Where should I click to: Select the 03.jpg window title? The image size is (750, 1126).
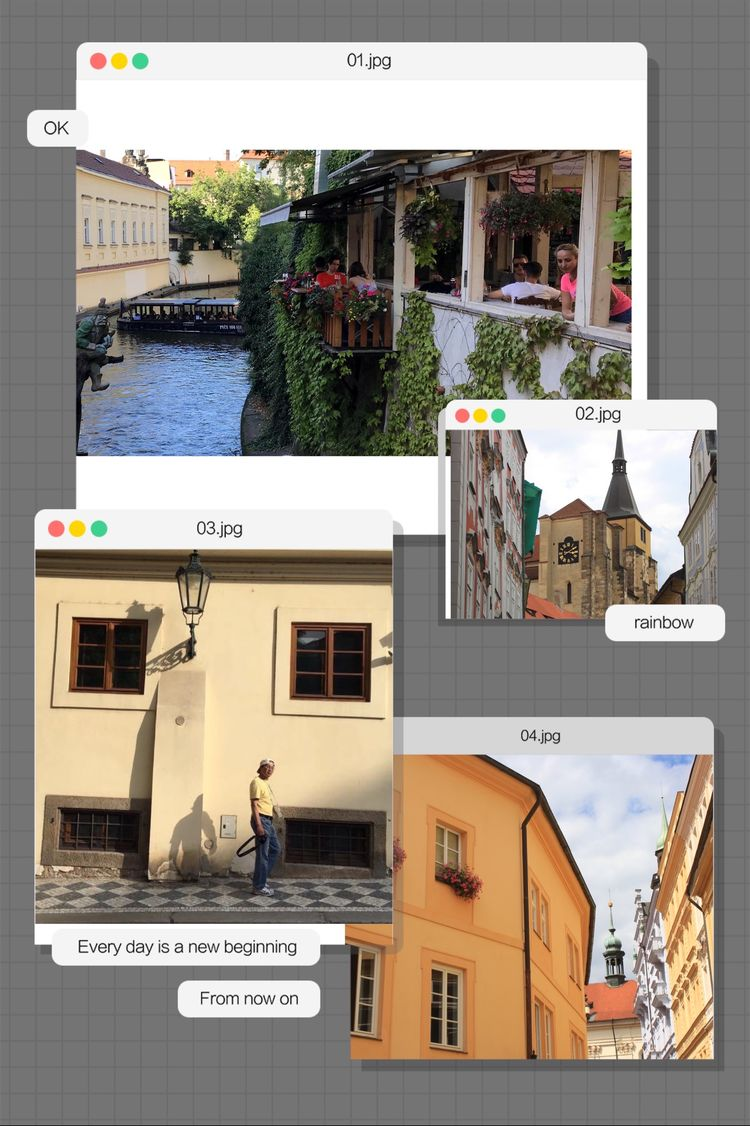click(x=219, y=529)
